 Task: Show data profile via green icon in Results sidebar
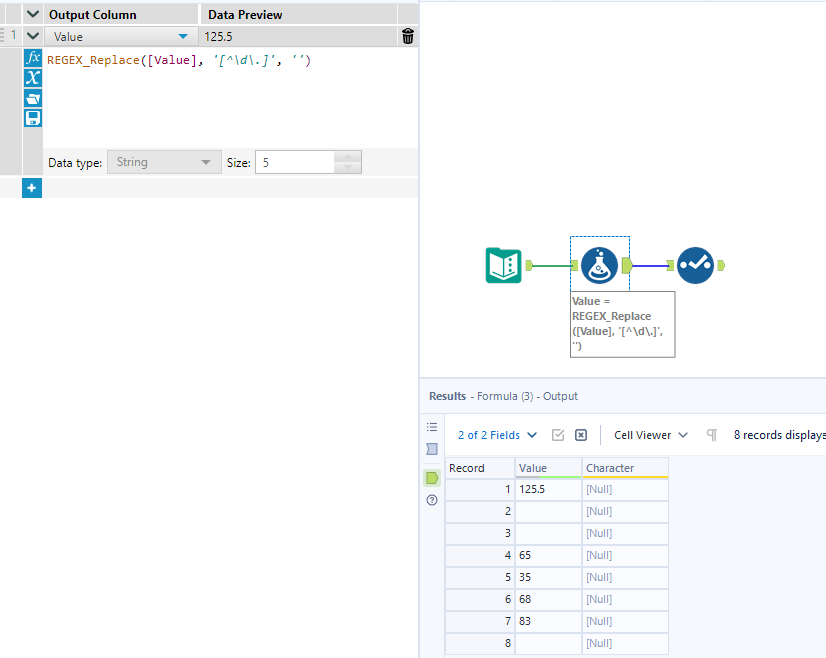click(431, 477)
